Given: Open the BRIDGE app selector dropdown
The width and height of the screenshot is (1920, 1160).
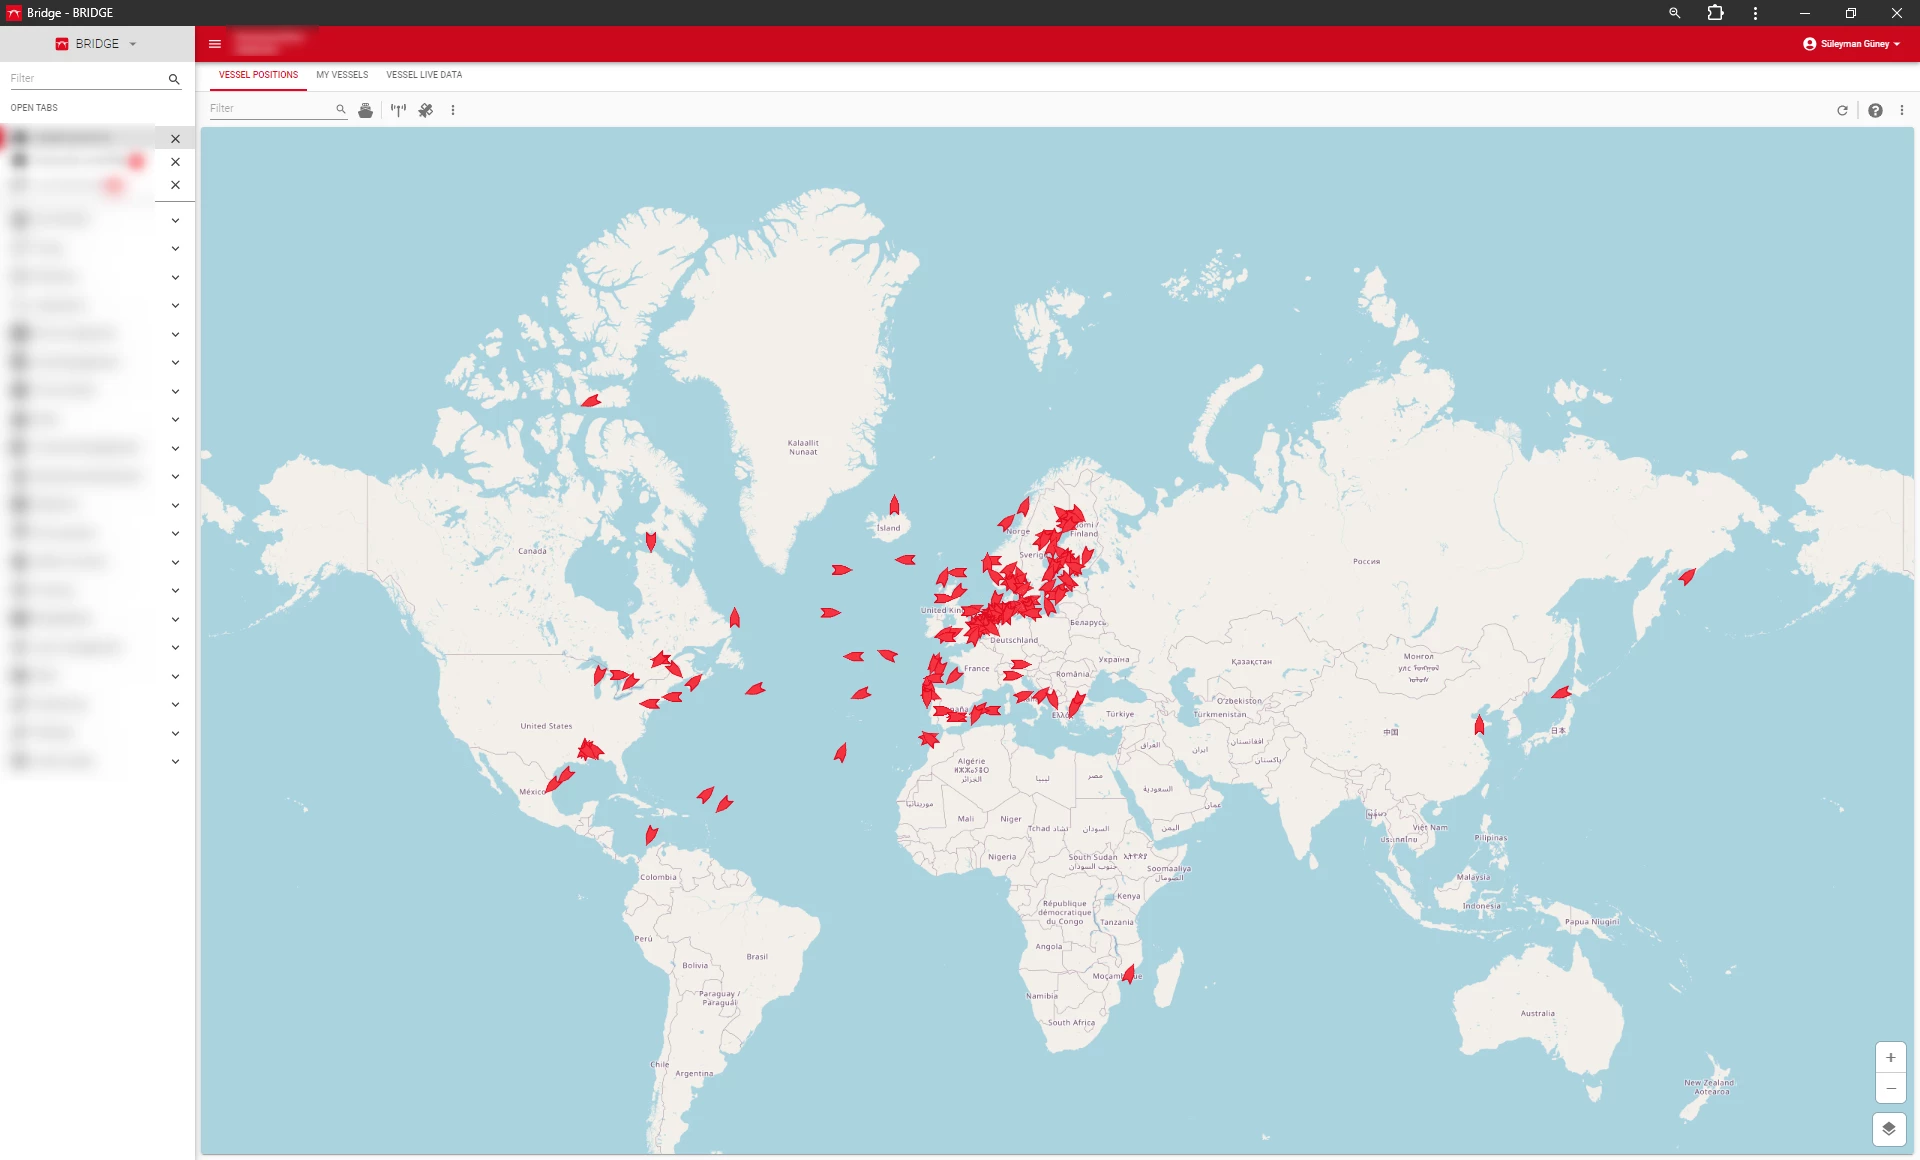Looking at the screenshot, I should (97, 44).
